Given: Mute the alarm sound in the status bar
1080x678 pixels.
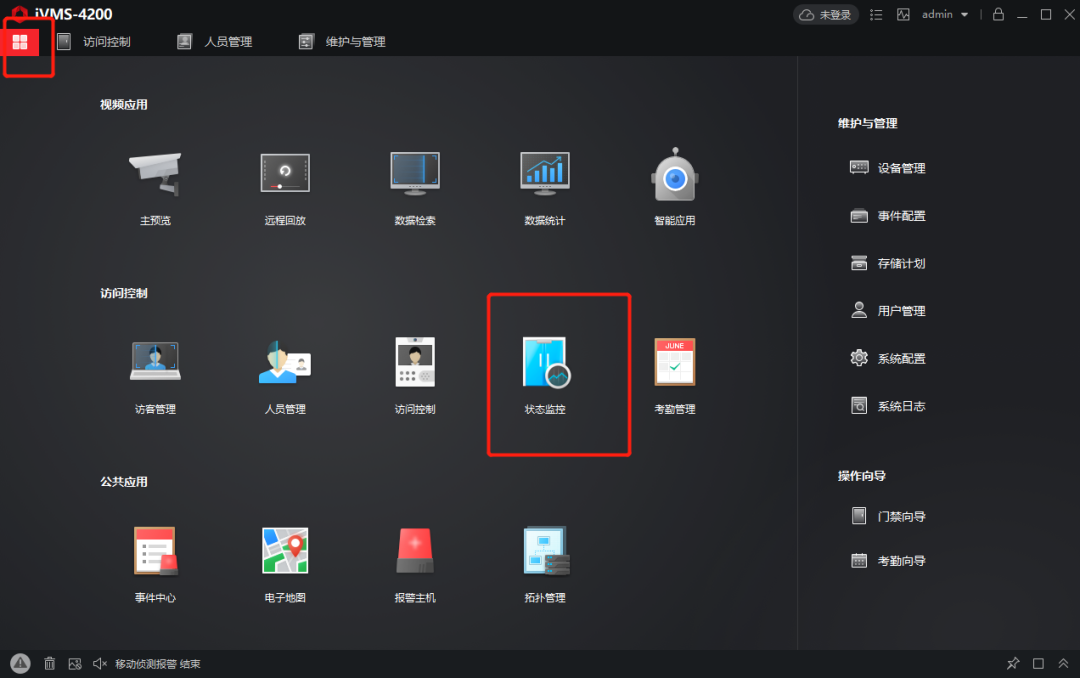Looking at the screenshot, I should [x=100, y=663].
